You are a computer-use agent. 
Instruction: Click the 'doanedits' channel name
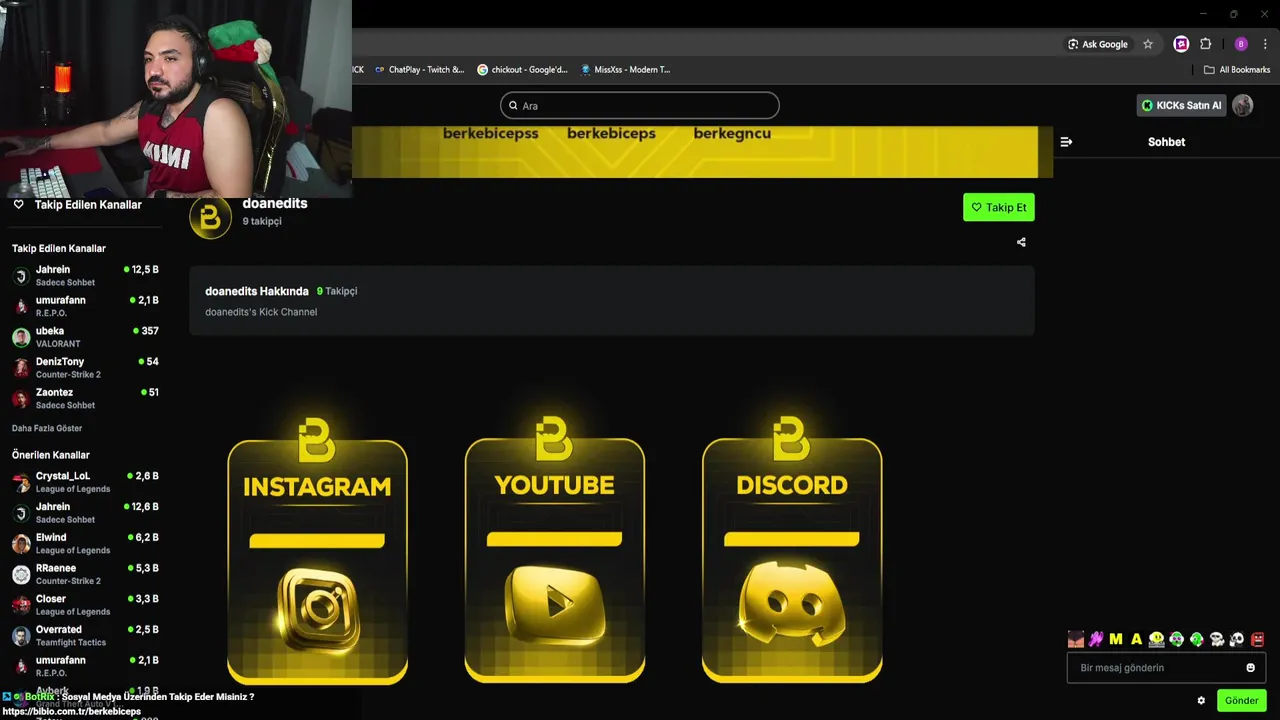pos(275,203)
